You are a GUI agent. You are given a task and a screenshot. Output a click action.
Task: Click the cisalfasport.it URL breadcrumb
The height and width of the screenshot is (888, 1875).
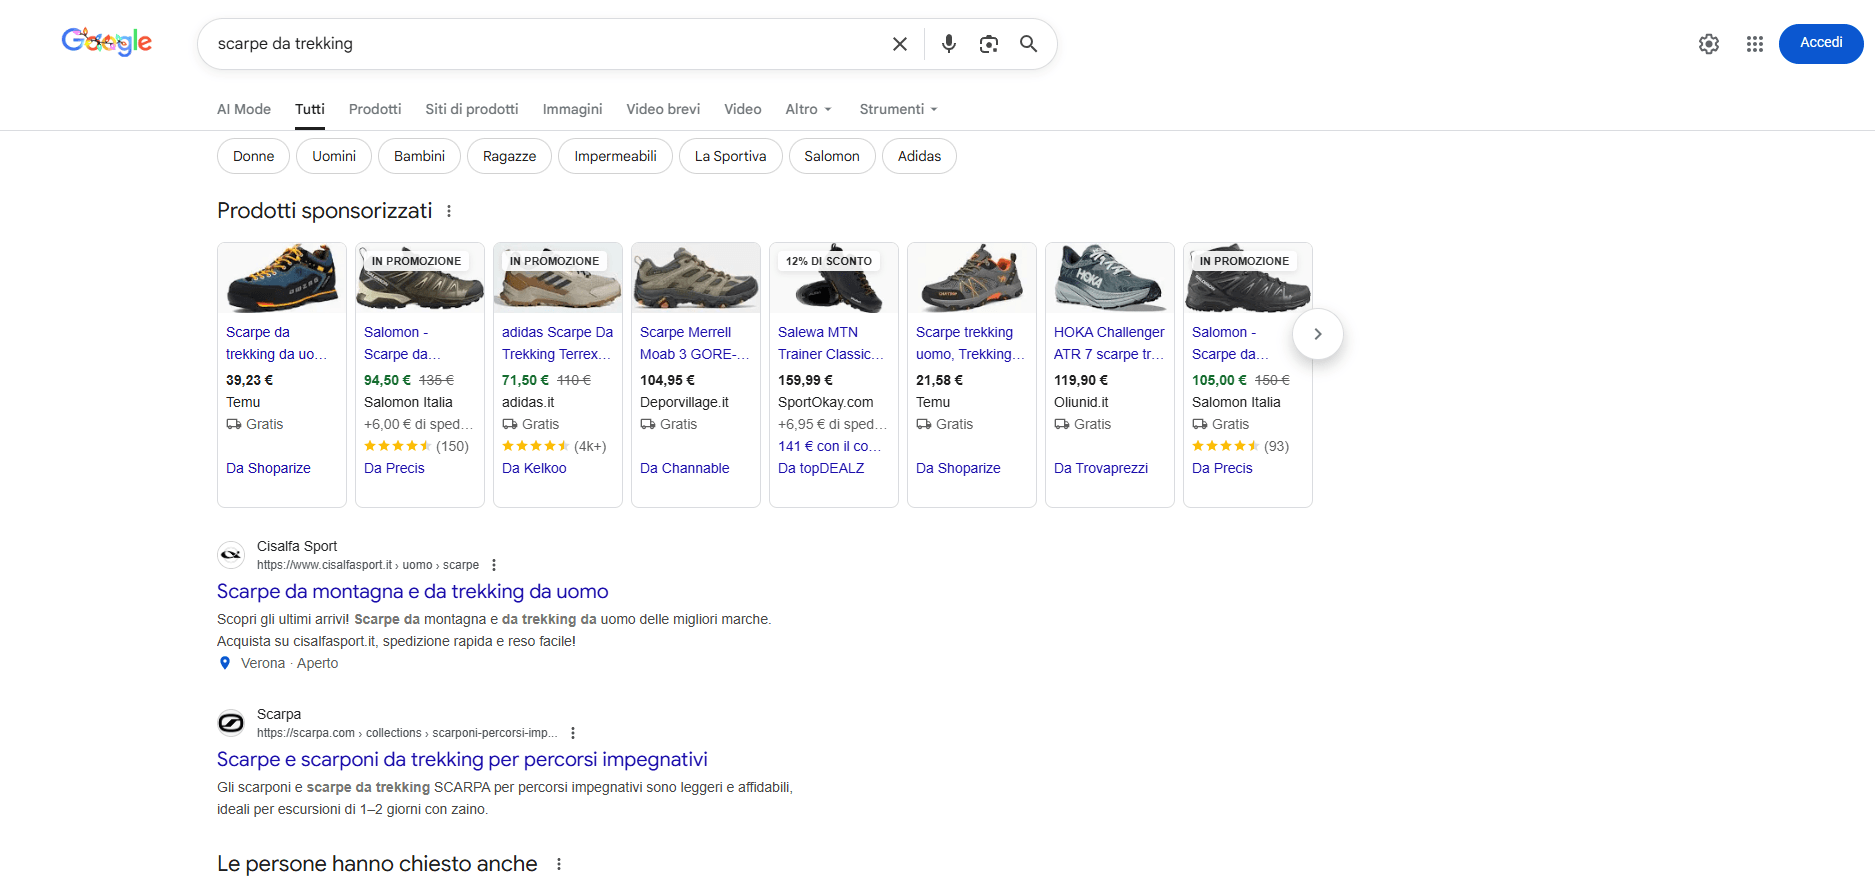pyautogui.click(x=368, y=565)
